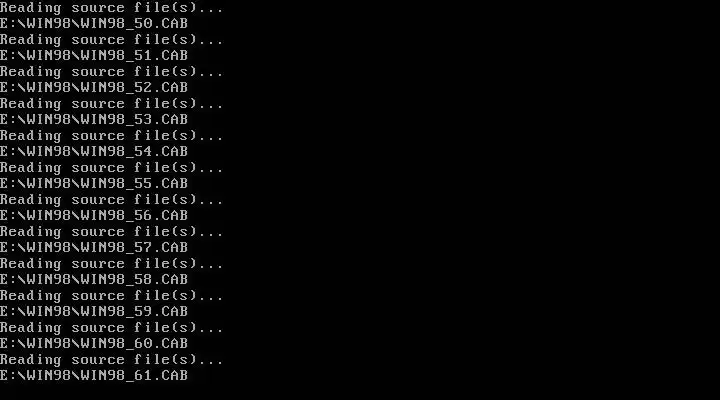Viewport: 720px width, 400px height.
Task: Click the WIN98_55.CAB file path
Action: coord(94,183)
